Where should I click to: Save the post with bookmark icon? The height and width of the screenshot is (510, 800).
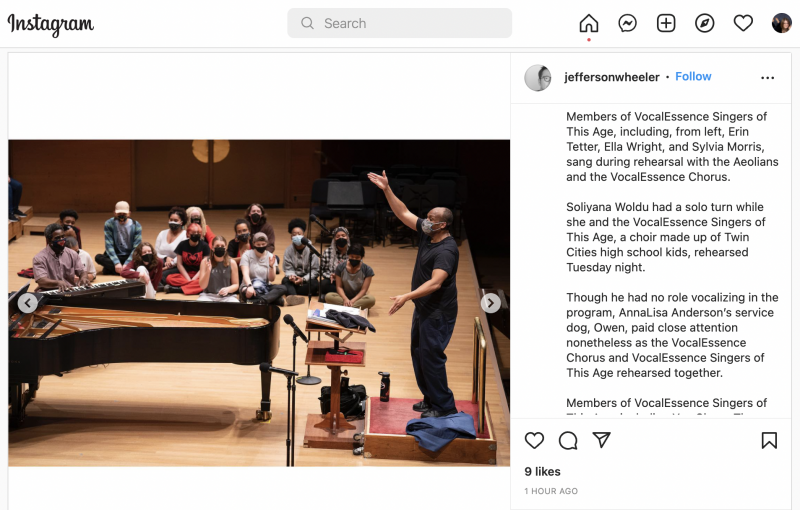point(769,440)
